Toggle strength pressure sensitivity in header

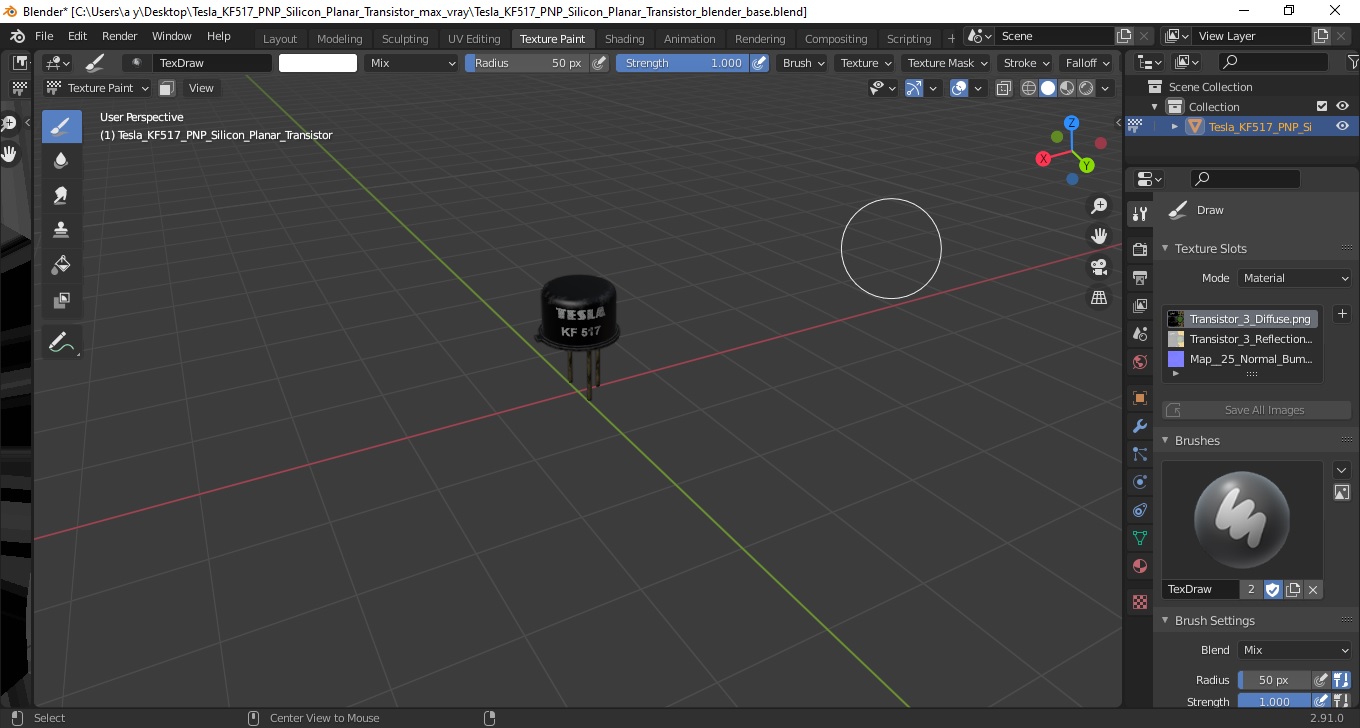[760, 62]
